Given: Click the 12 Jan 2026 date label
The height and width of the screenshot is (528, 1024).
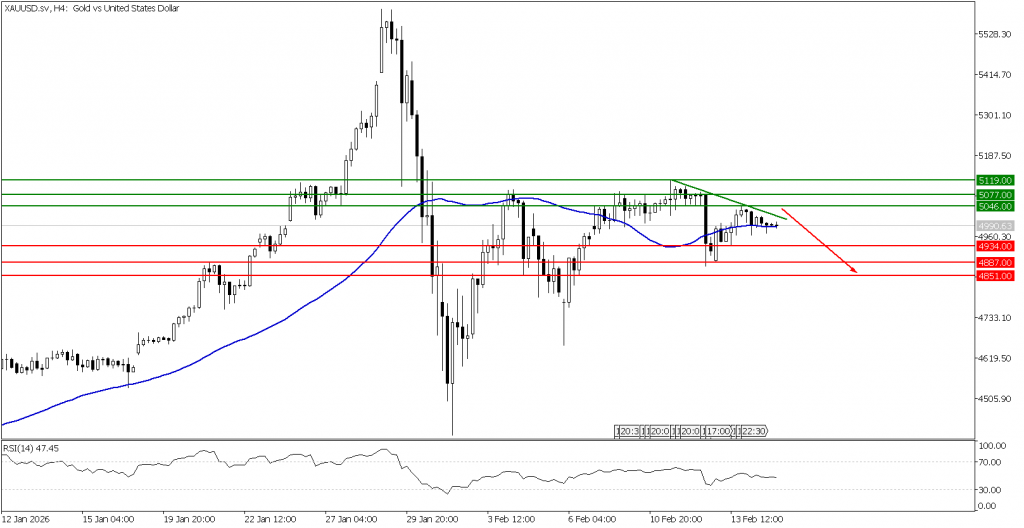Looking at the screenshot, I should (28, 520).
